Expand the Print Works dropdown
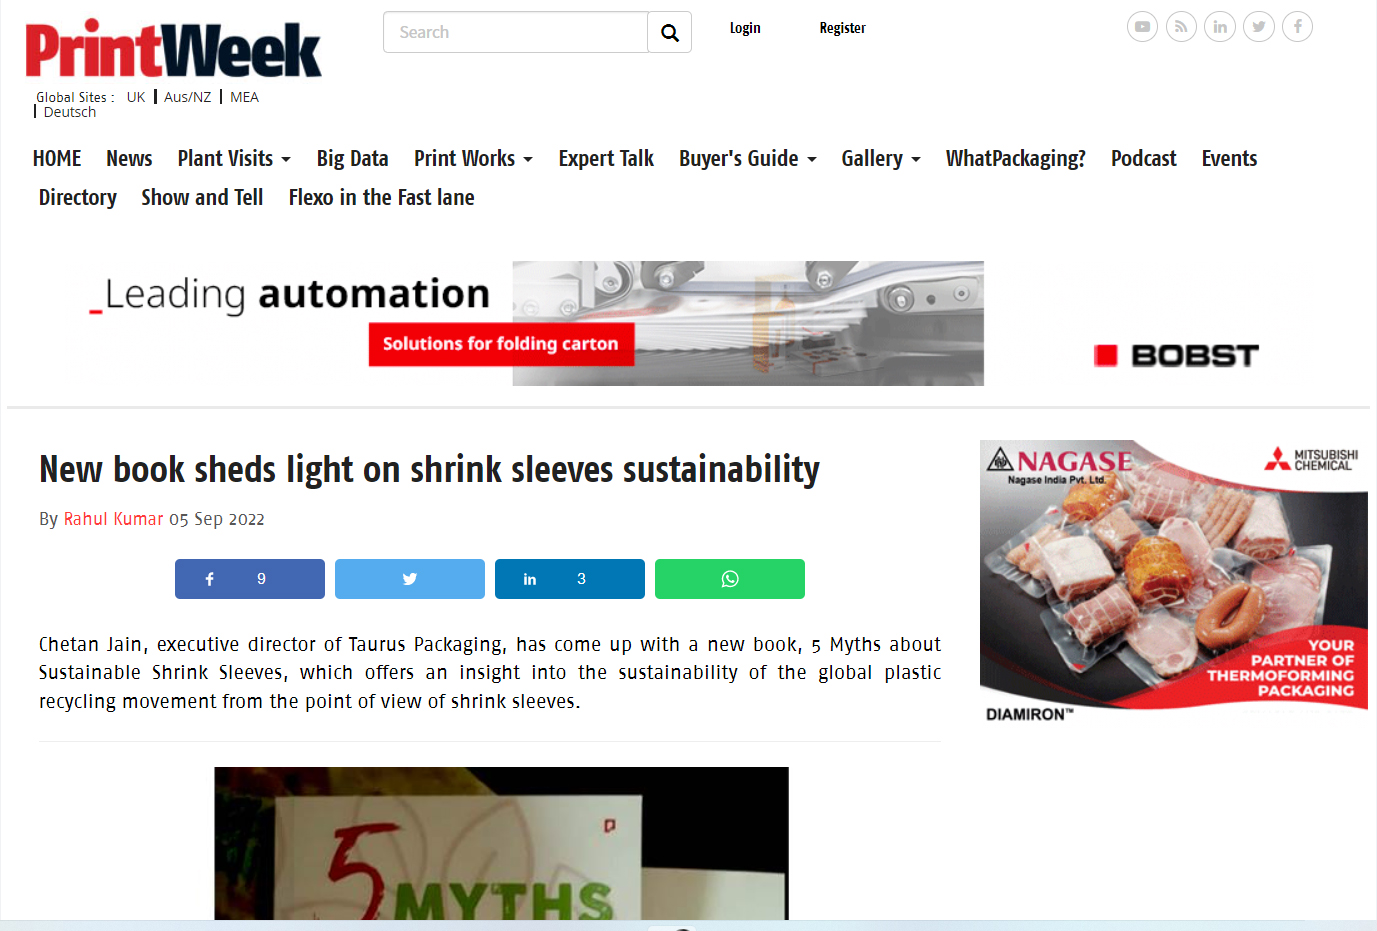Screen dimensions: 1377x931 [x=473, y=159]
